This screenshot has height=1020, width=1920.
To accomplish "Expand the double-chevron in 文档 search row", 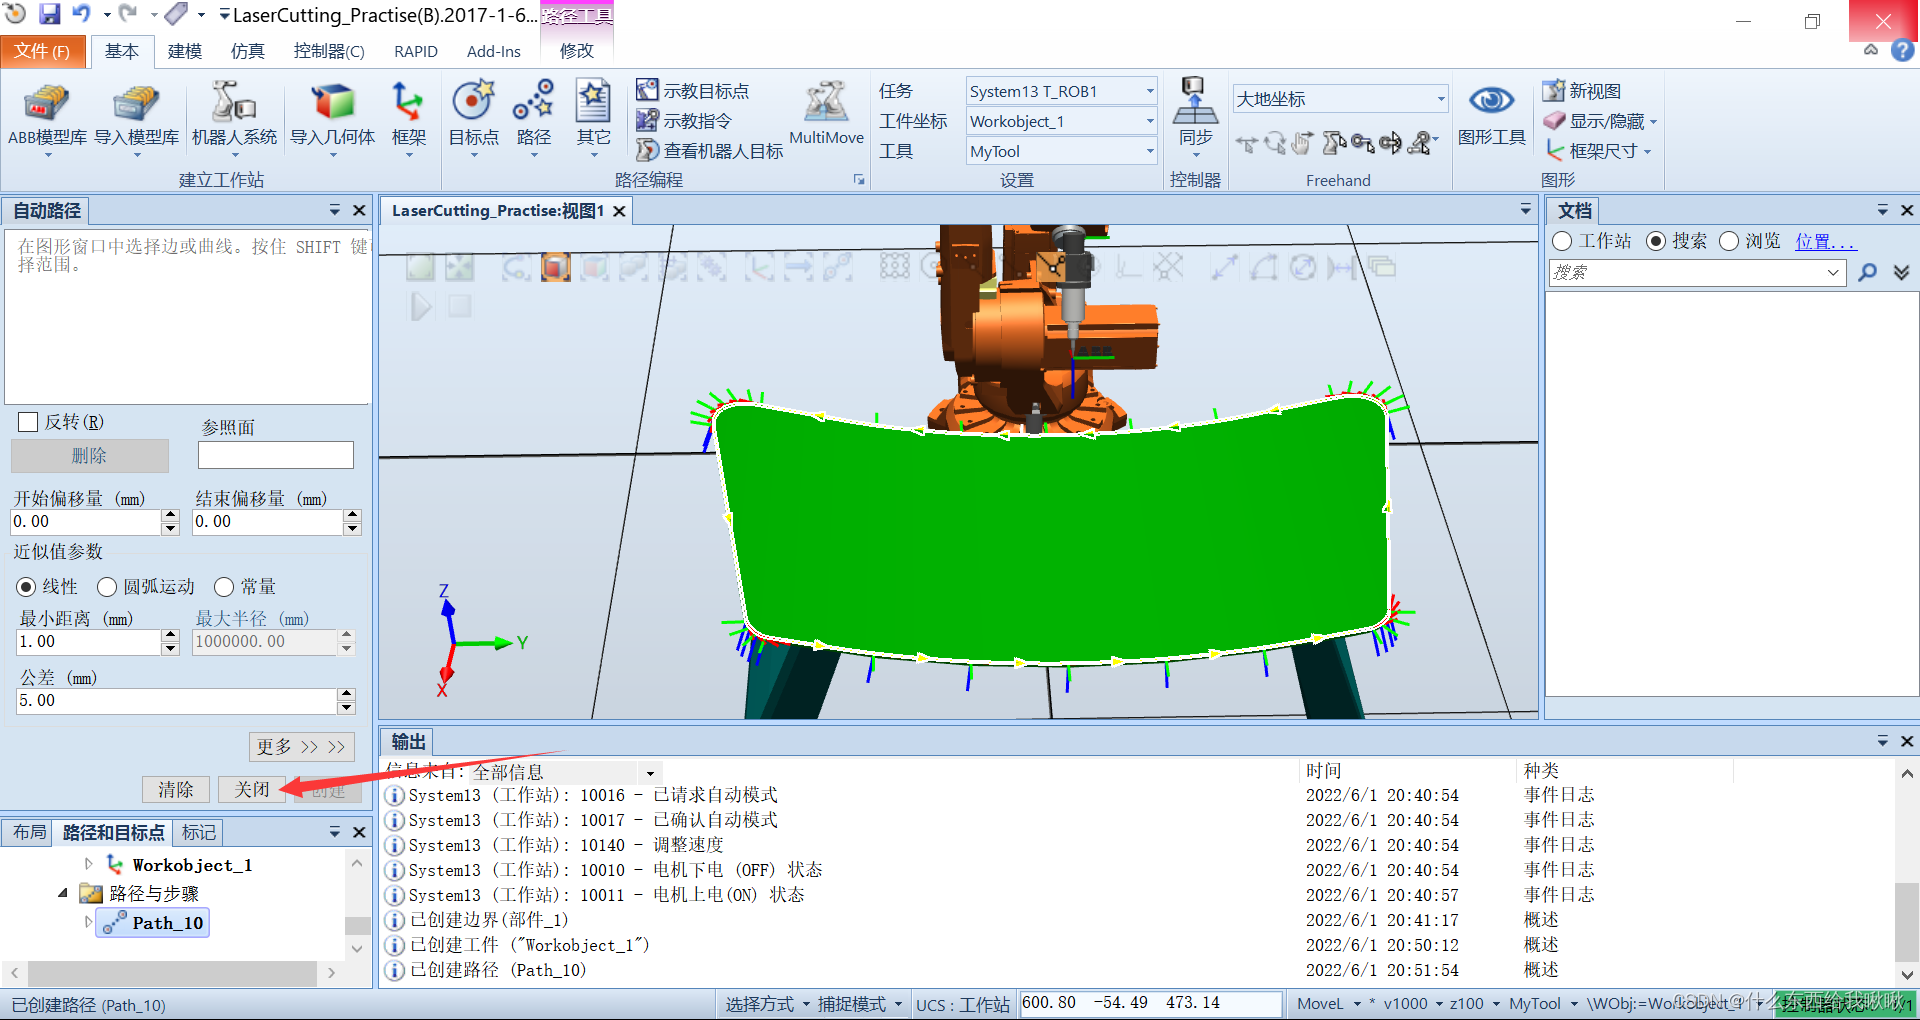I will pyautogui.click(x=1901, y=272).
